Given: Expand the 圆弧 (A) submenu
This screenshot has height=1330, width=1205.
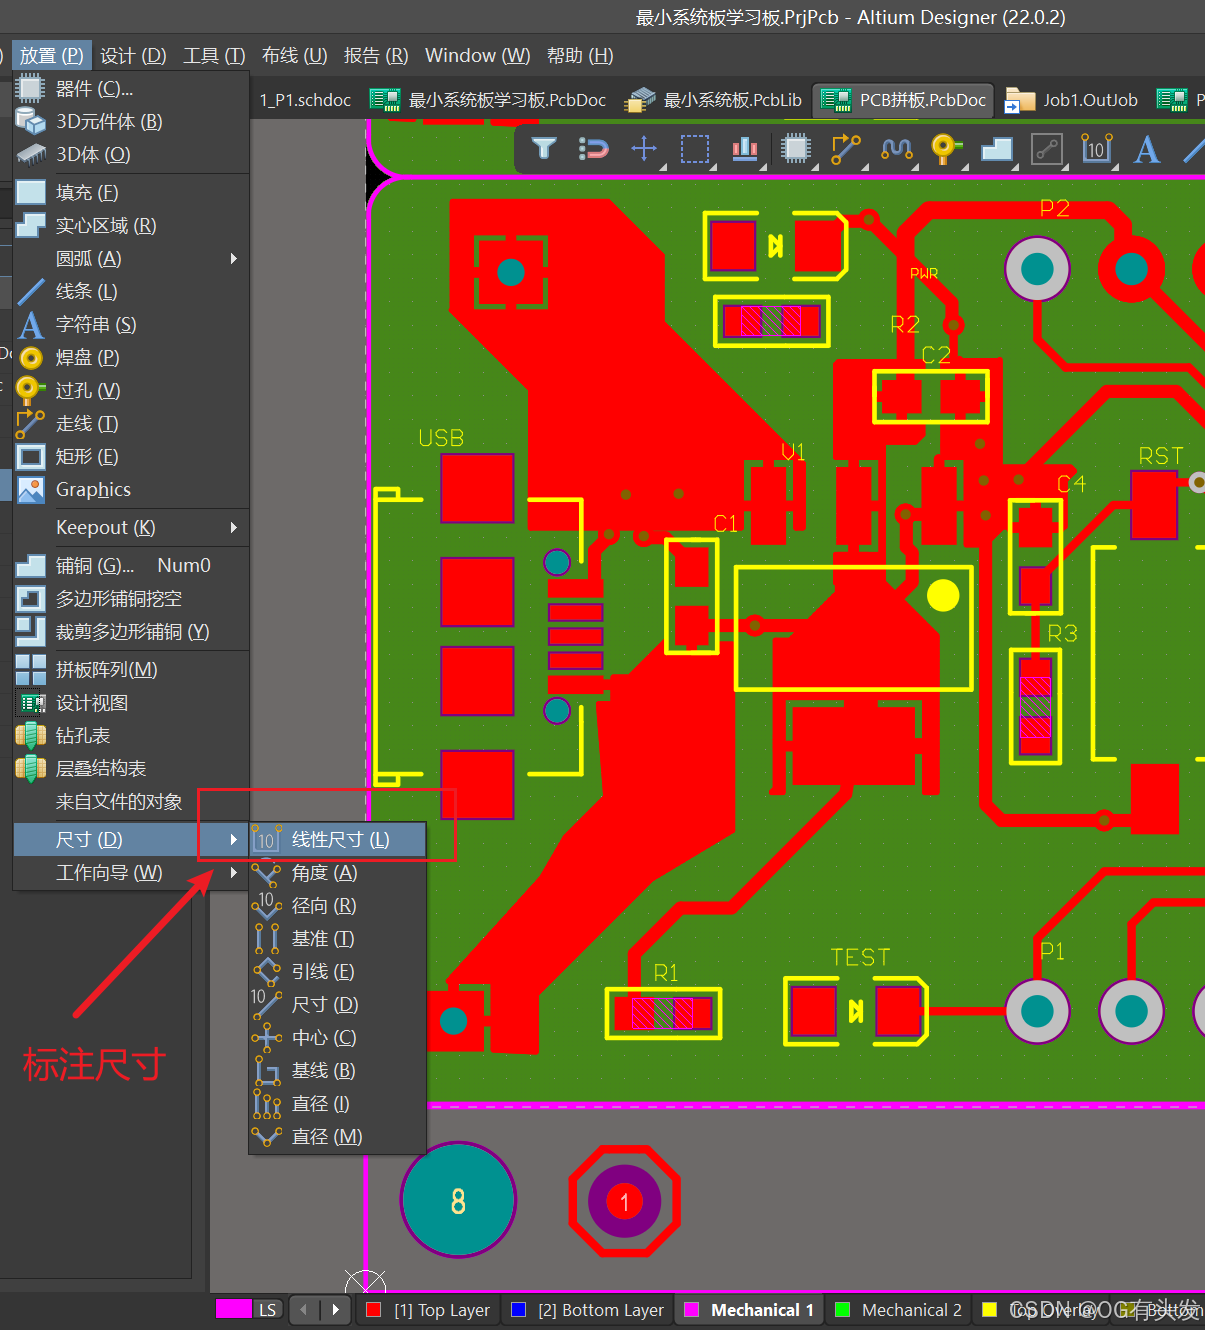Looking at the screenshot, I should click(131, 259).
